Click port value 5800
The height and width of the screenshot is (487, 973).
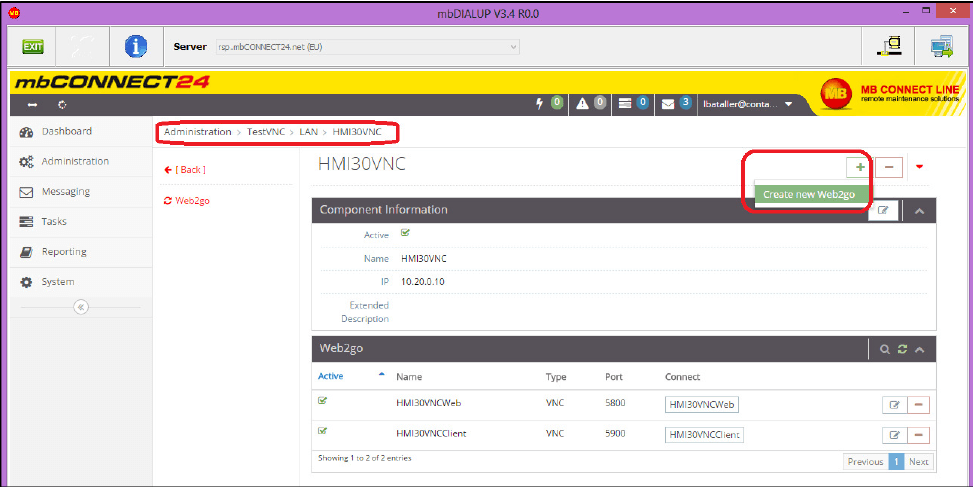coord(615,403)
